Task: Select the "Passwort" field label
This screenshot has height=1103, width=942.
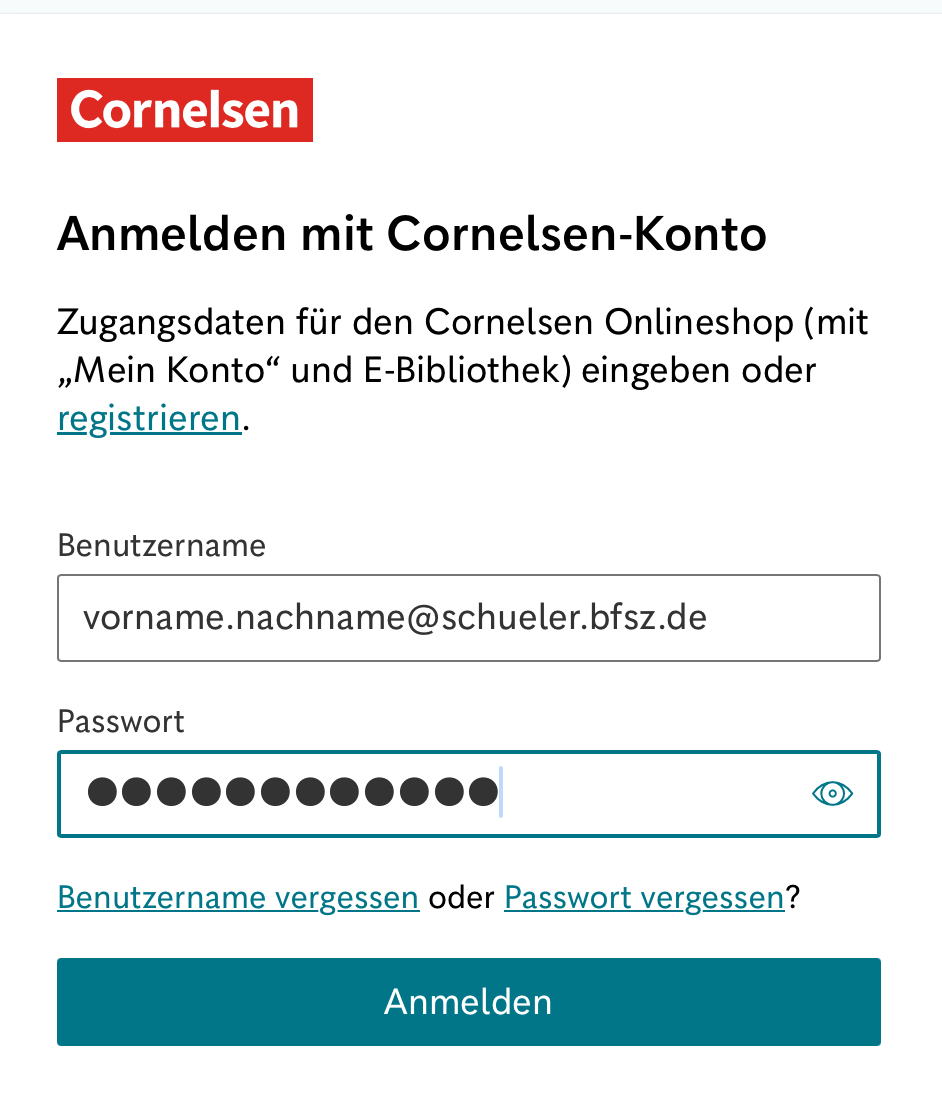Action: tap(121, 722)
